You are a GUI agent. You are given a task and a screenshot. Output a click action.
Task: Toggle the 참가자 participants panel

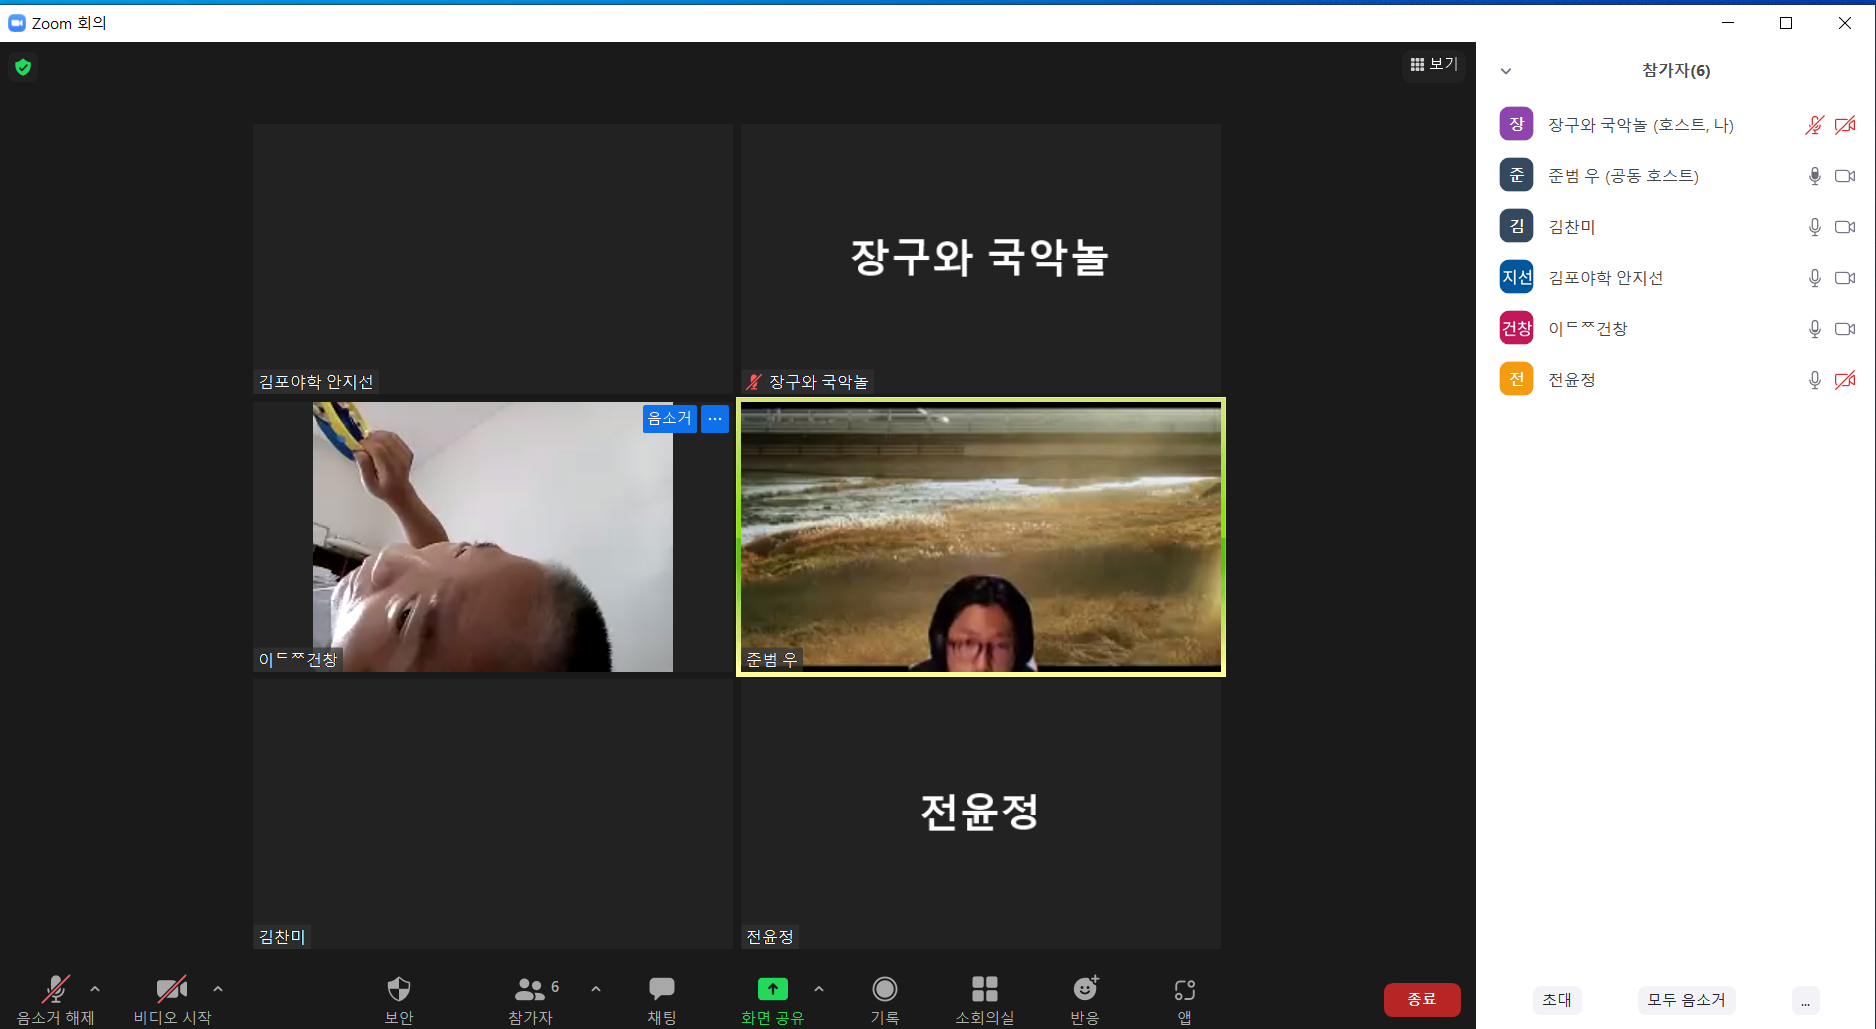(x=531, y=999)
